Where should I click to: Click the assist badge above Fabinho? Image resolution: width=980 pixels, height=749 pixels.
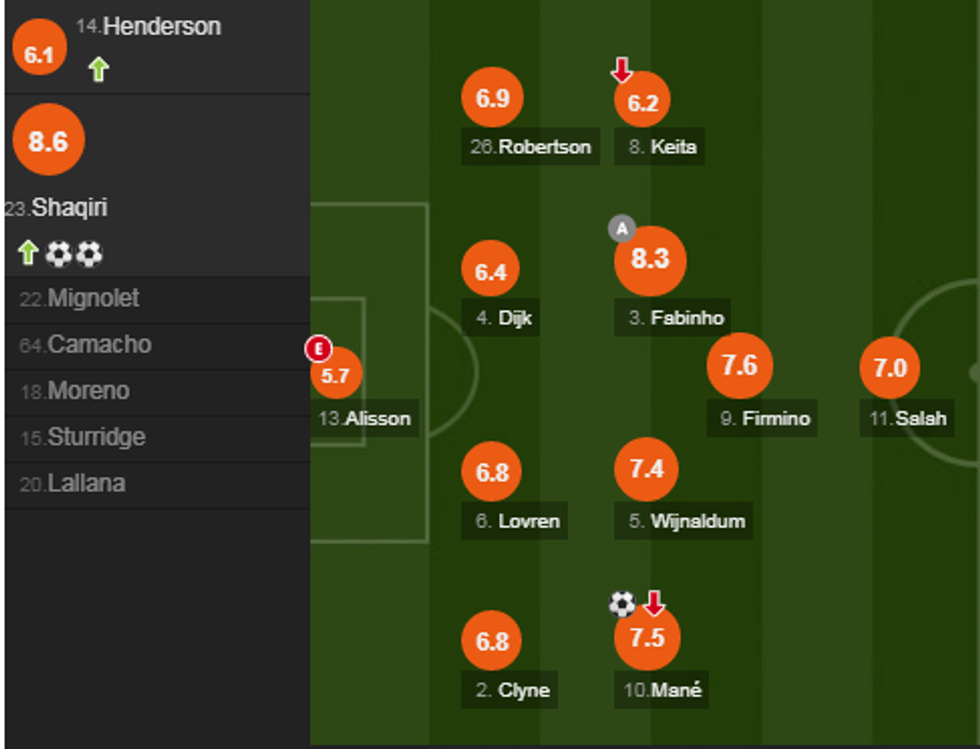pyautogui.click(x=622, y=229)
